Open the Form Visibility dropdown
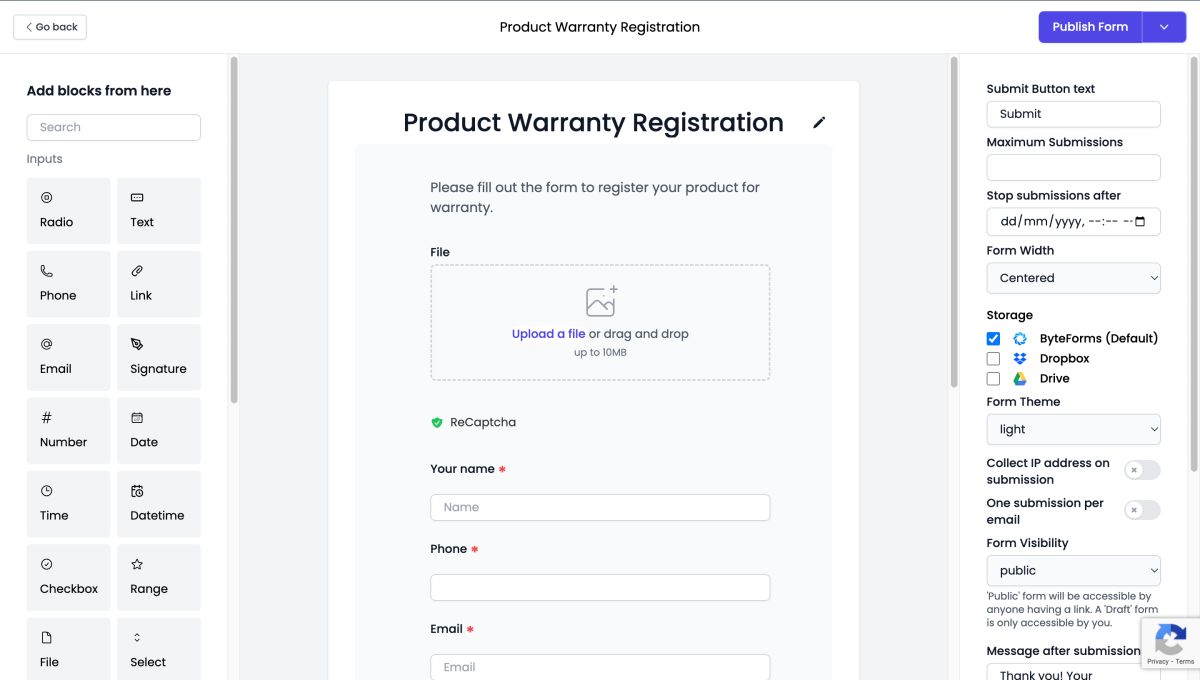Screen dimensions: 1200x680 (x=1073, y=570)
